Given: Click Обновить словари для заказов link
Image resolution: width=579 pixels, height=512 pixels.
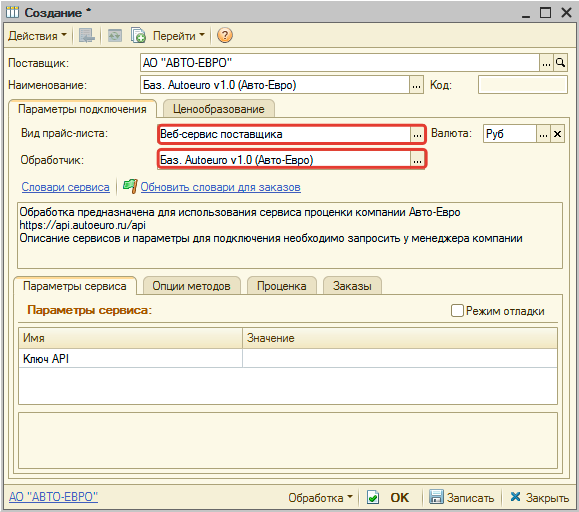Looking at the screenshot, I should click(x=220, y=187).
